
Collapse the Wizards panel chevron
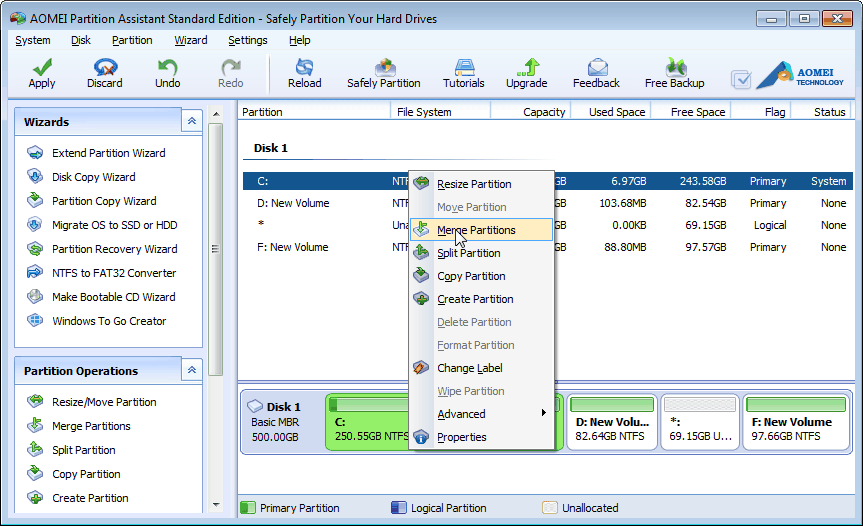point(192,121)
